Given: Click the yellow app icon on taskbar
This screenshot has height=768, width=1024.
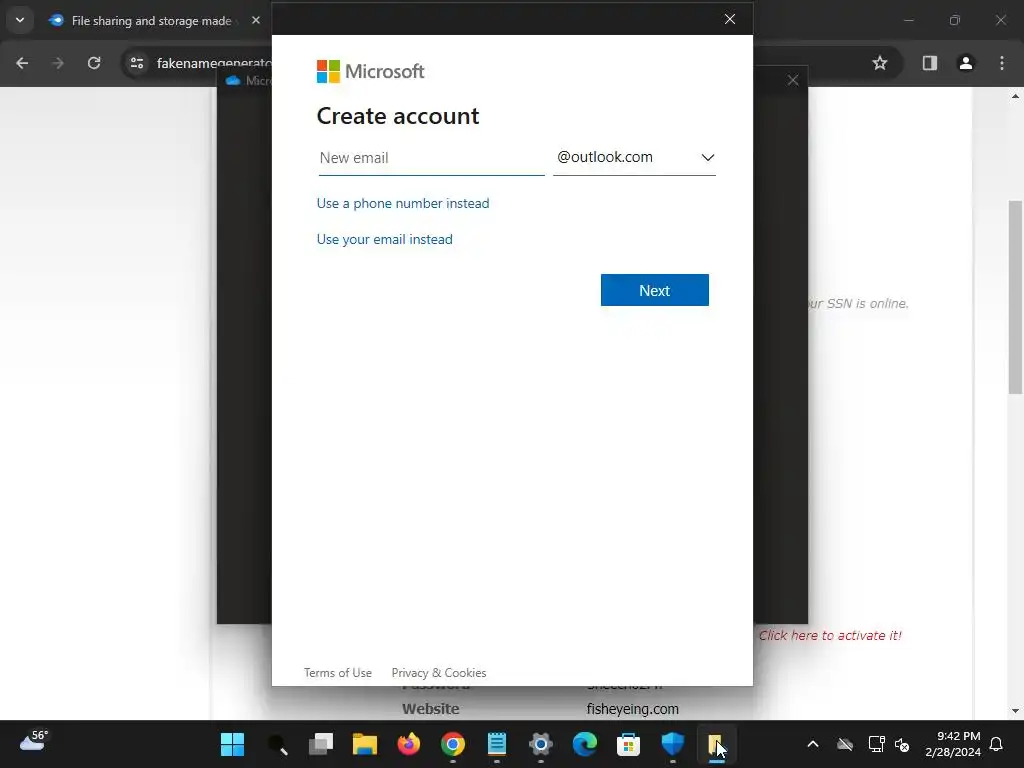Looking at the screenshot, I should (716, 744).
